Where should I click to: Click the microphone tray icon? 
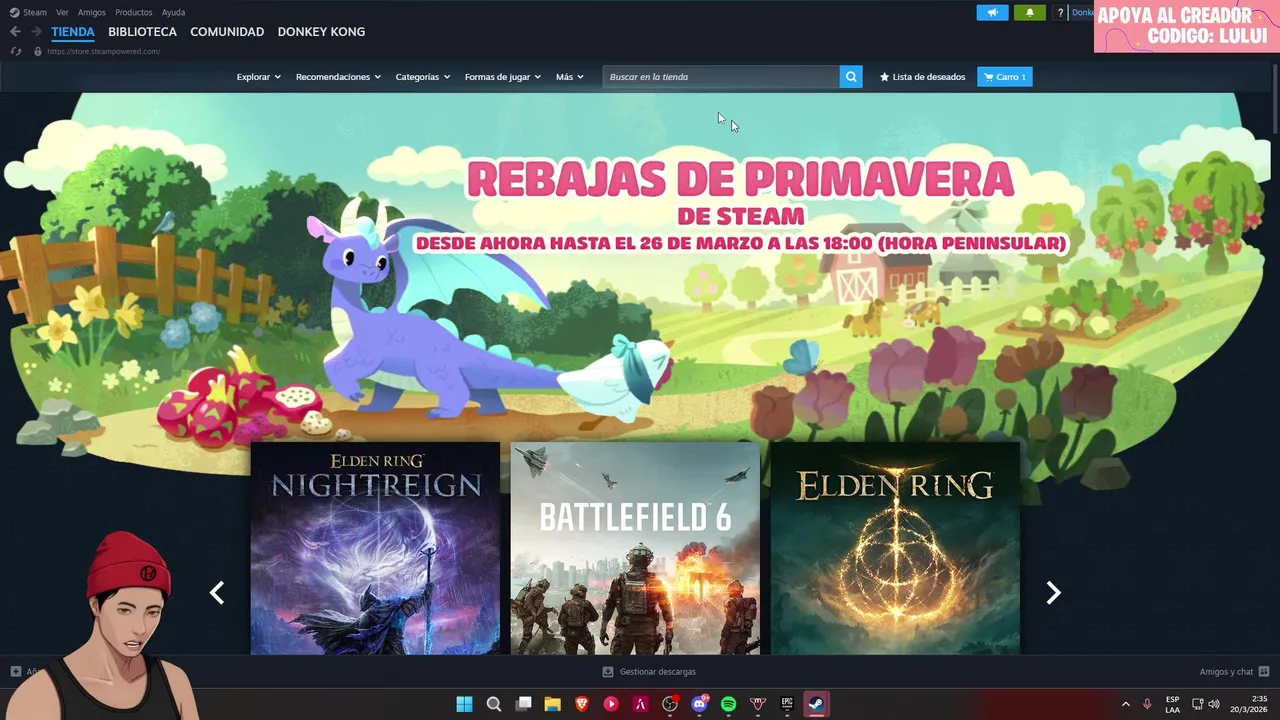tap(1147, 704)
